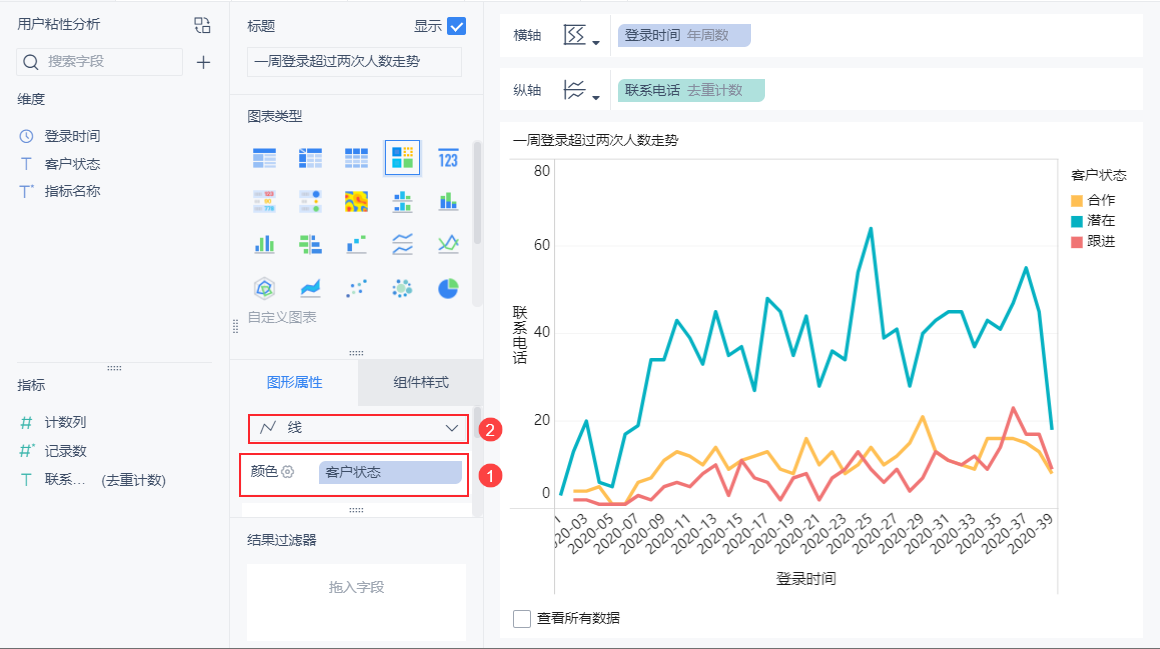The height and width of the screenshot is (649, 1160).
Task: Switch to the 组件样式 tab
Action: (x=420, y=383)
